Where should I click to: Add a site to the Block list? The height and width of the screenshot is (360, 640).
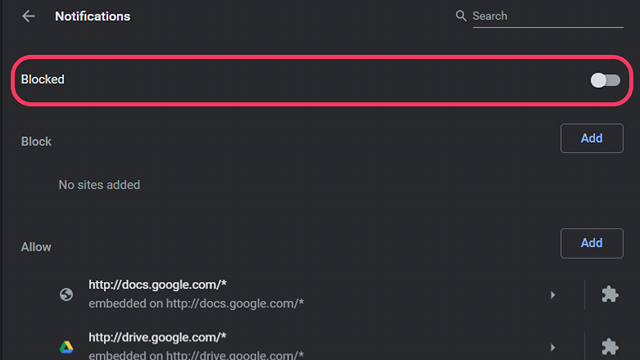591,138
